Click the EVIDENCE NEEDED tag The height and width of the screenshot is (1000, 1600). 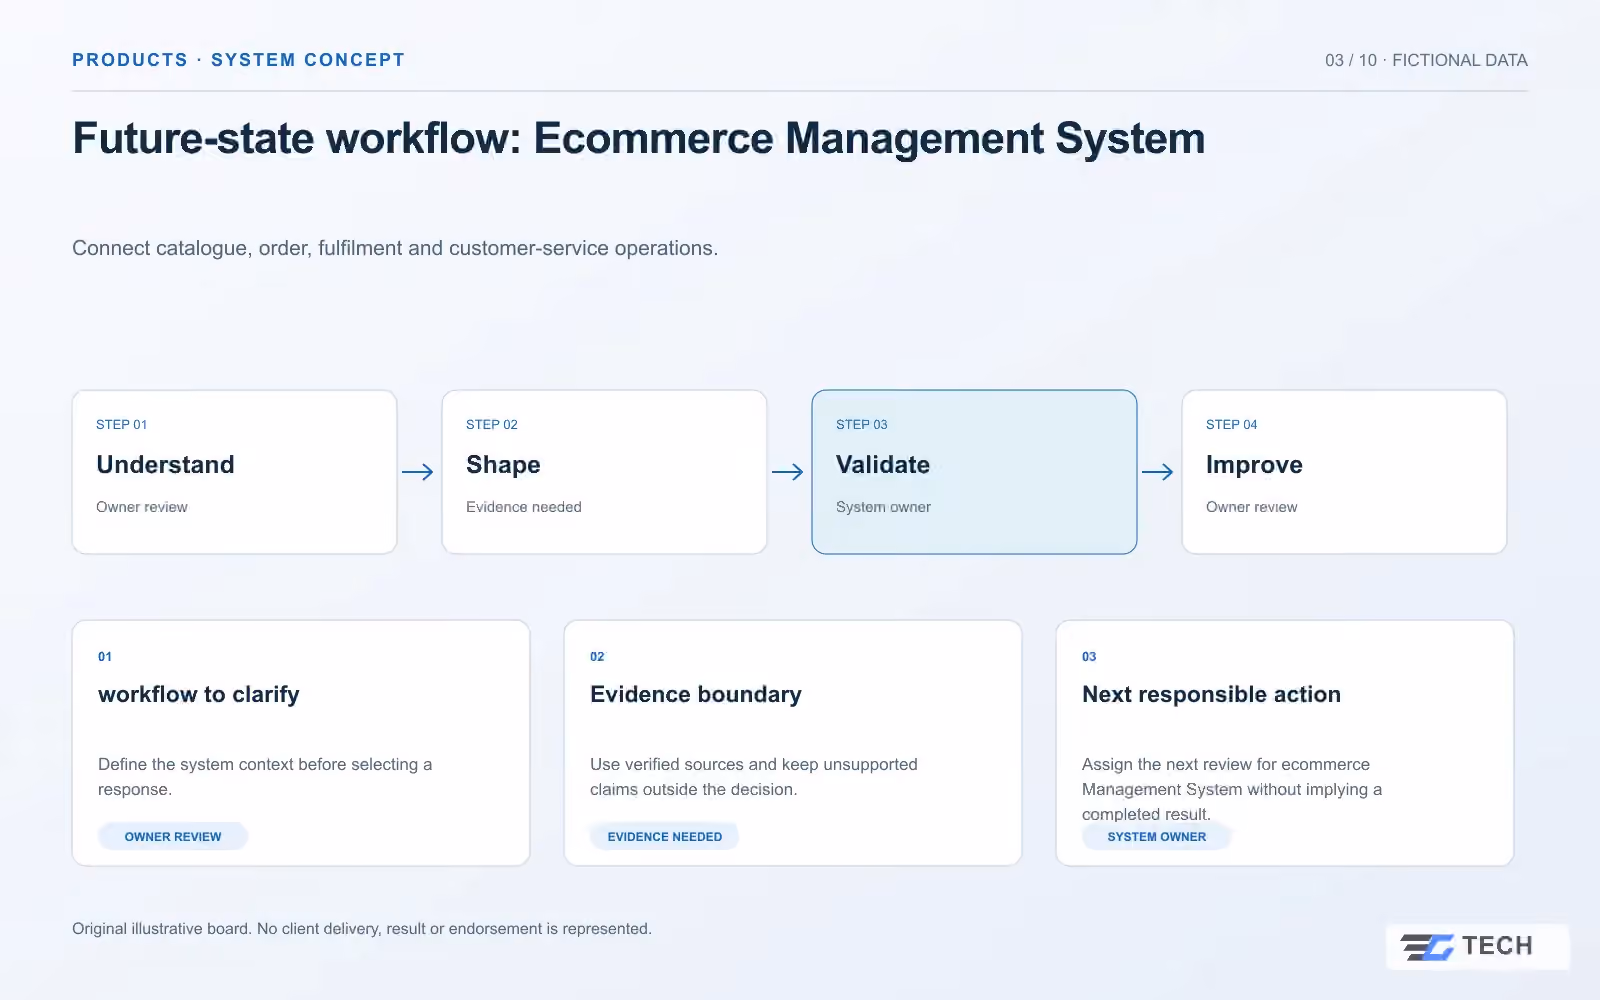coord(665,836)
